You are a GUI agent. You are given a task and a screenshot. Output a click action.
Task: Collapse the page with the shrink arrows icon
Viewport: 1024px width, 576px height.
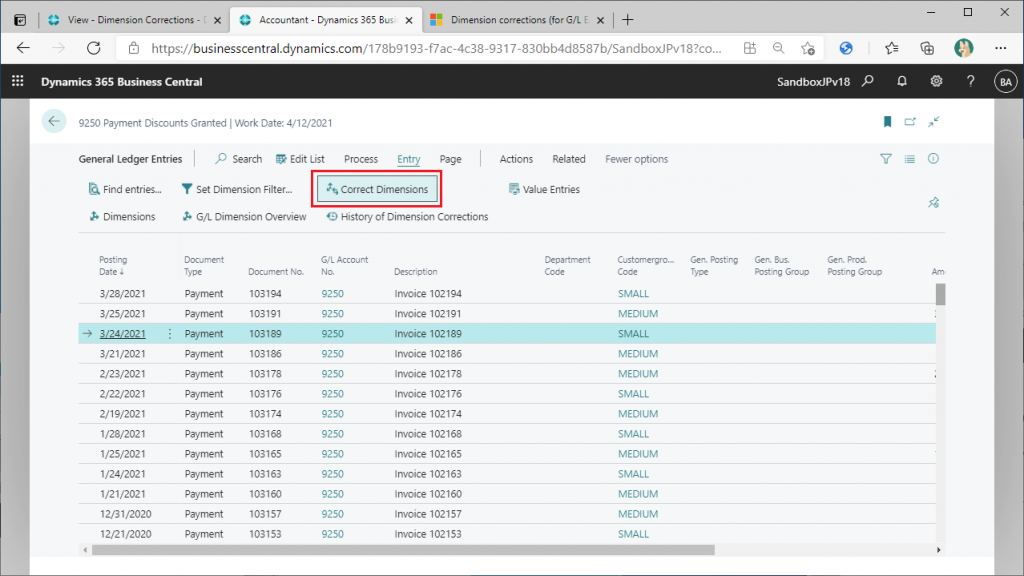[x=934, y=121]
